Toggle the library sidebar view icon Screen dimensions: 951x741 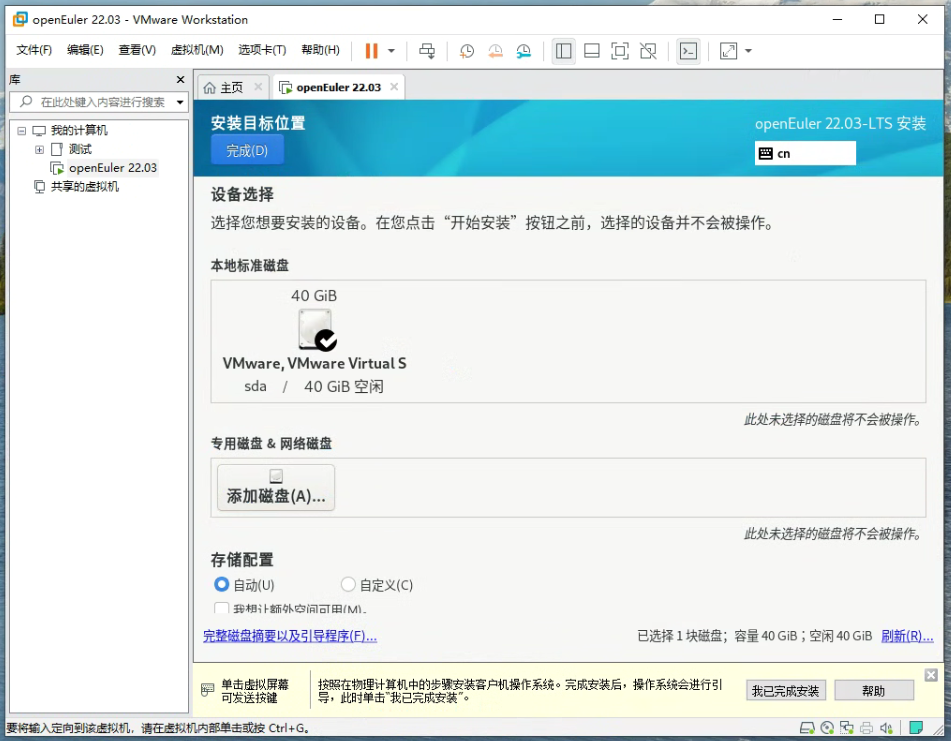pos(563,51)
